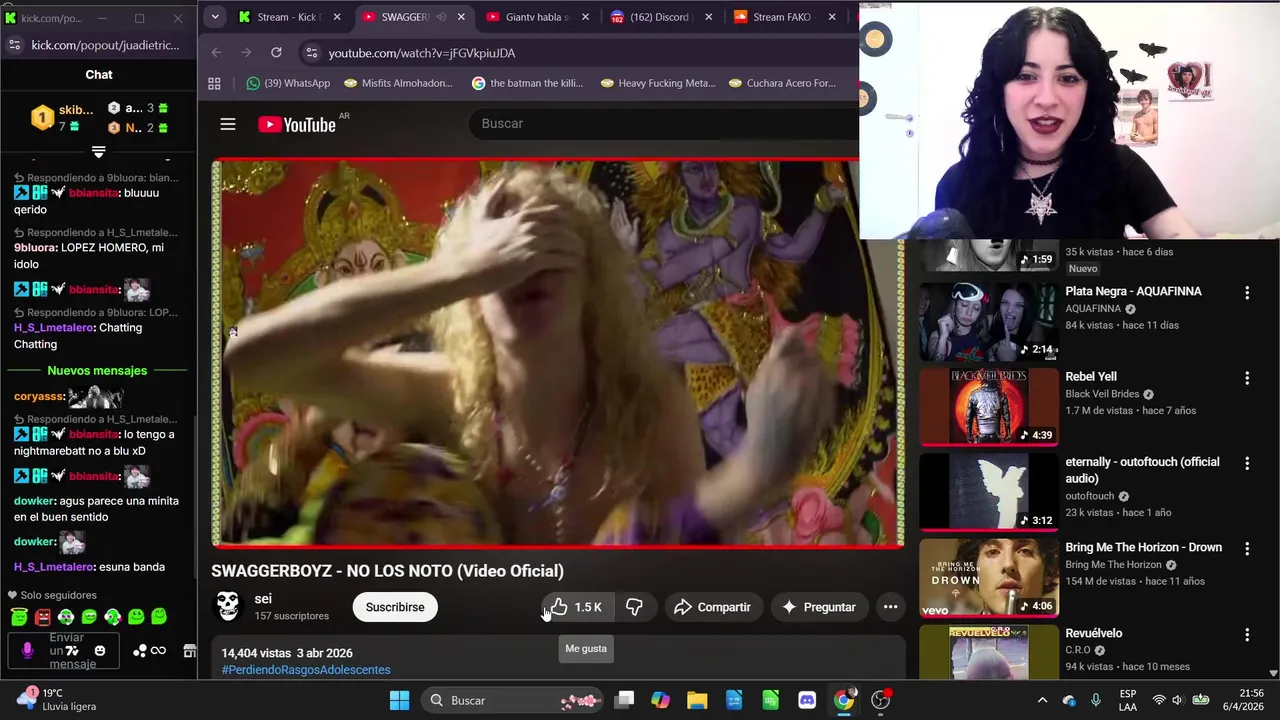
Task: Open File Explorer from the taskbar
Action: (x=697, y=700)
